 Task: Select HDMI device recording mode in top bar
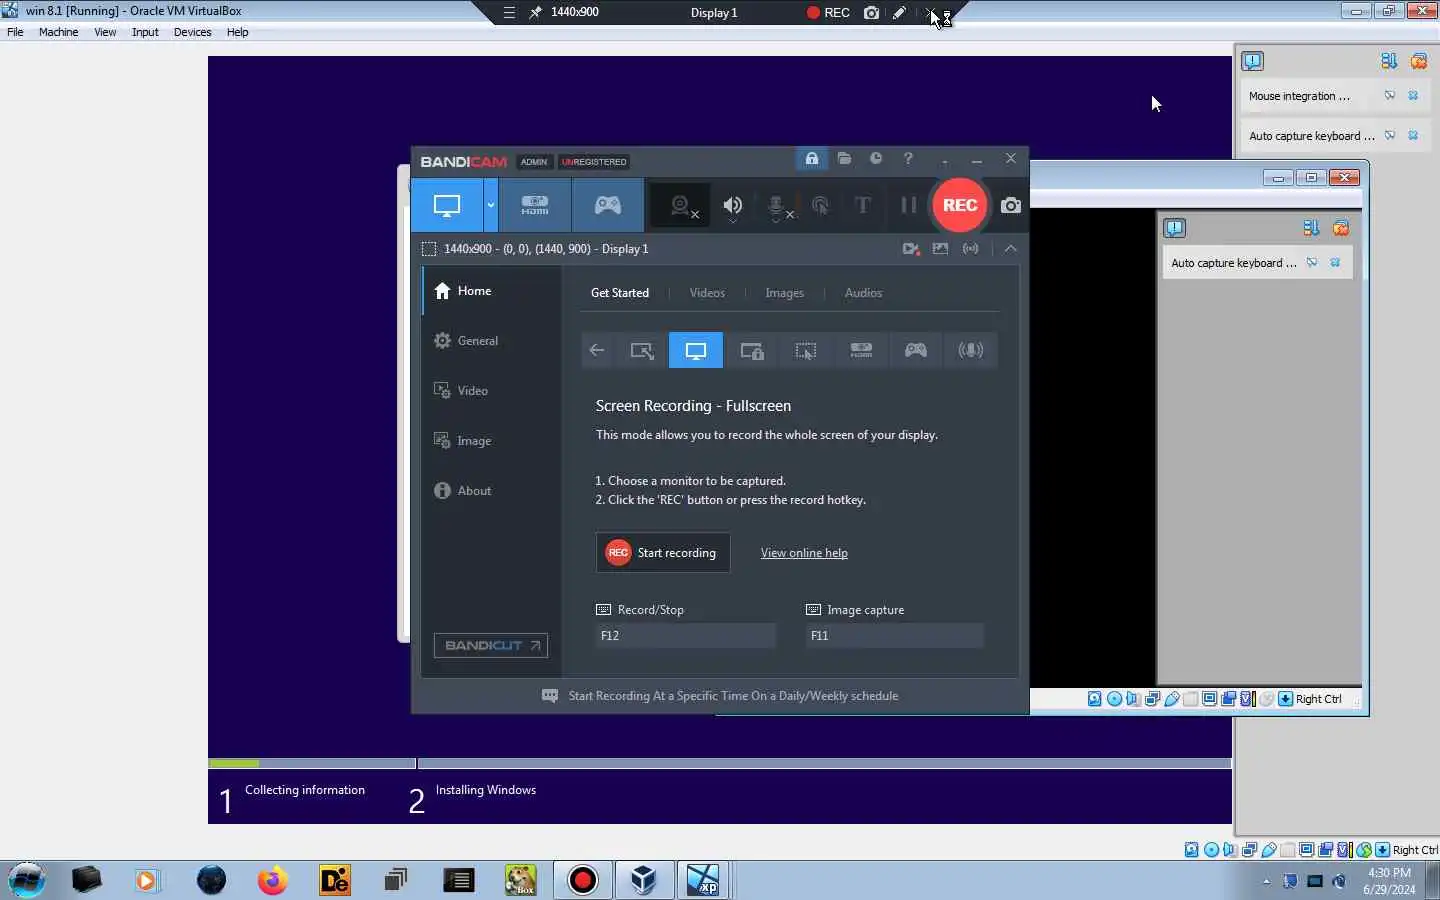(535, 205)
